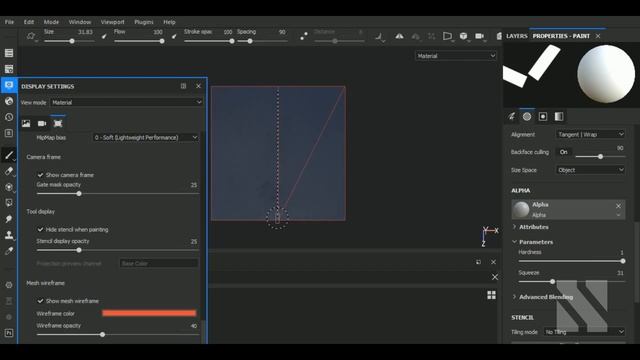The height and width of the screenshot is (360, 640).
Task: Select the Clone stamp tool
Action: coord(9,235)
